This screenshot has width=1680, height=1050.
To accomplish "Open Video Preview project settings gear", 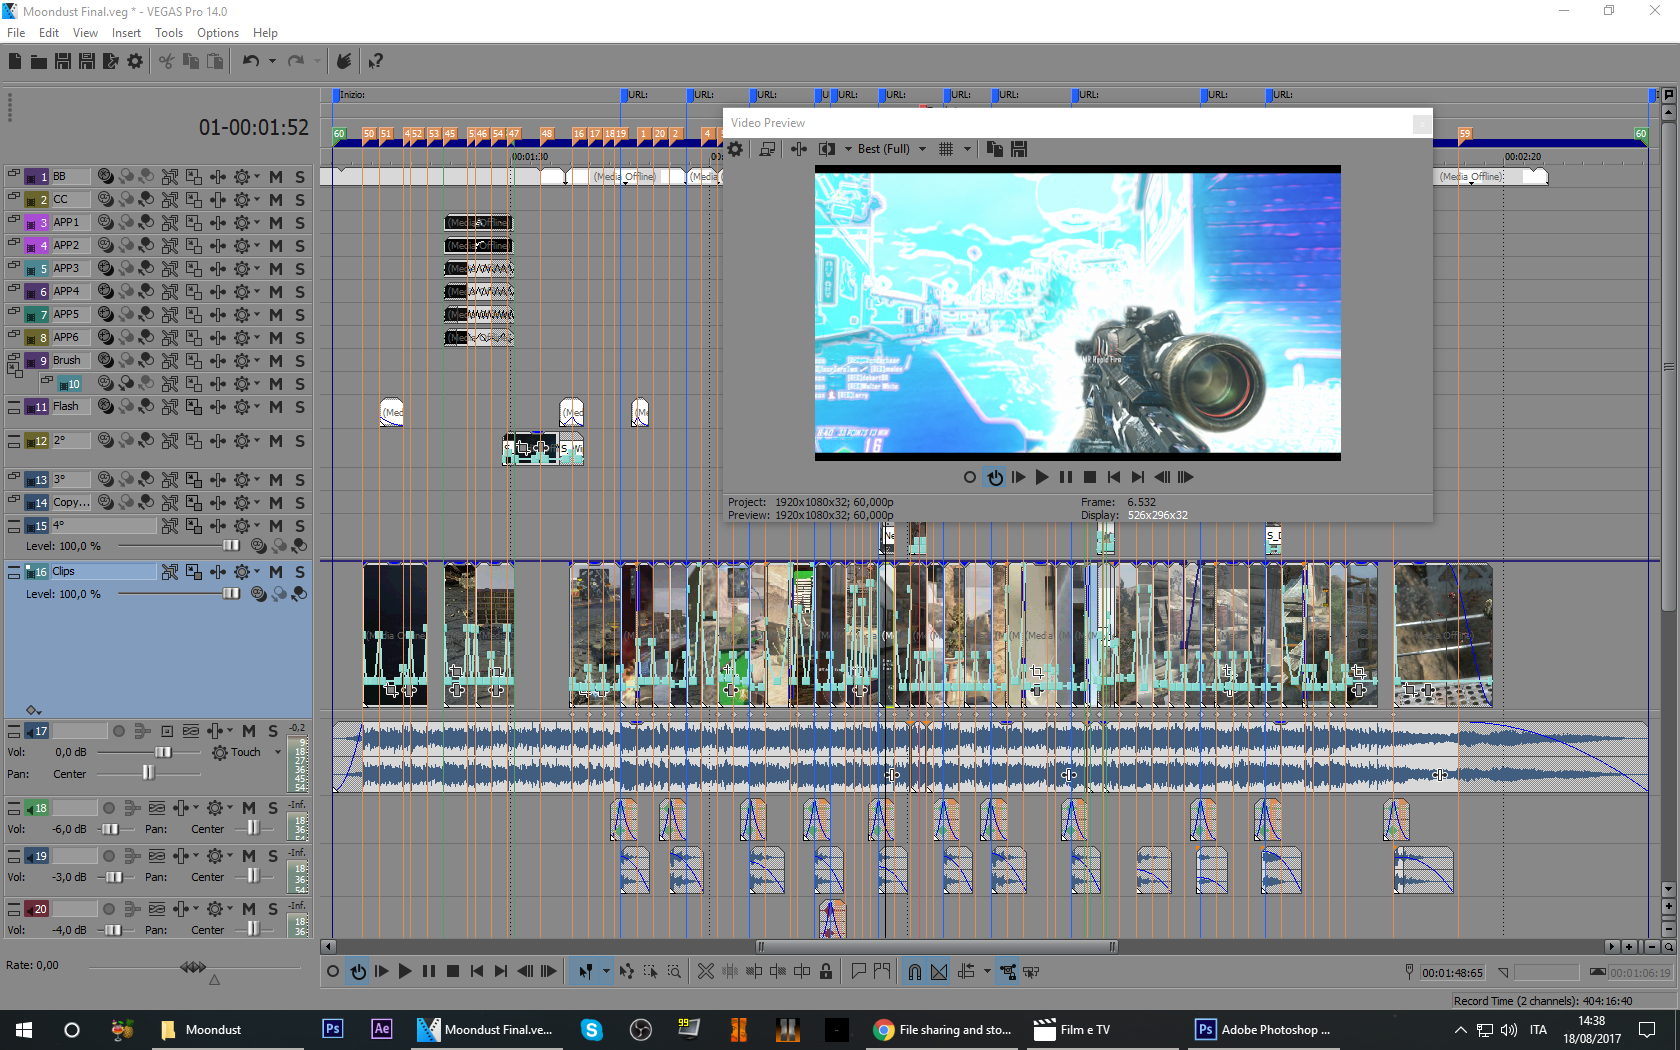I will (x=736, y=149).
